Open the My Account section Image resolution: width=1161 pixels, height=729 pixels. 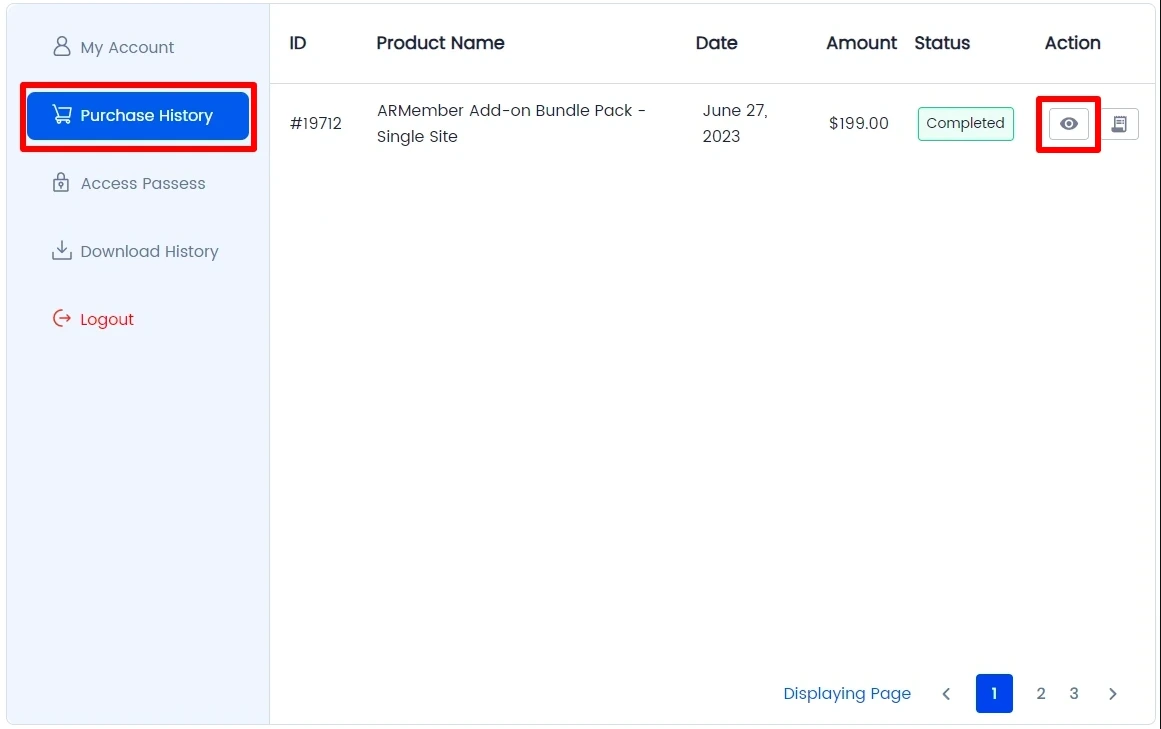113,47
